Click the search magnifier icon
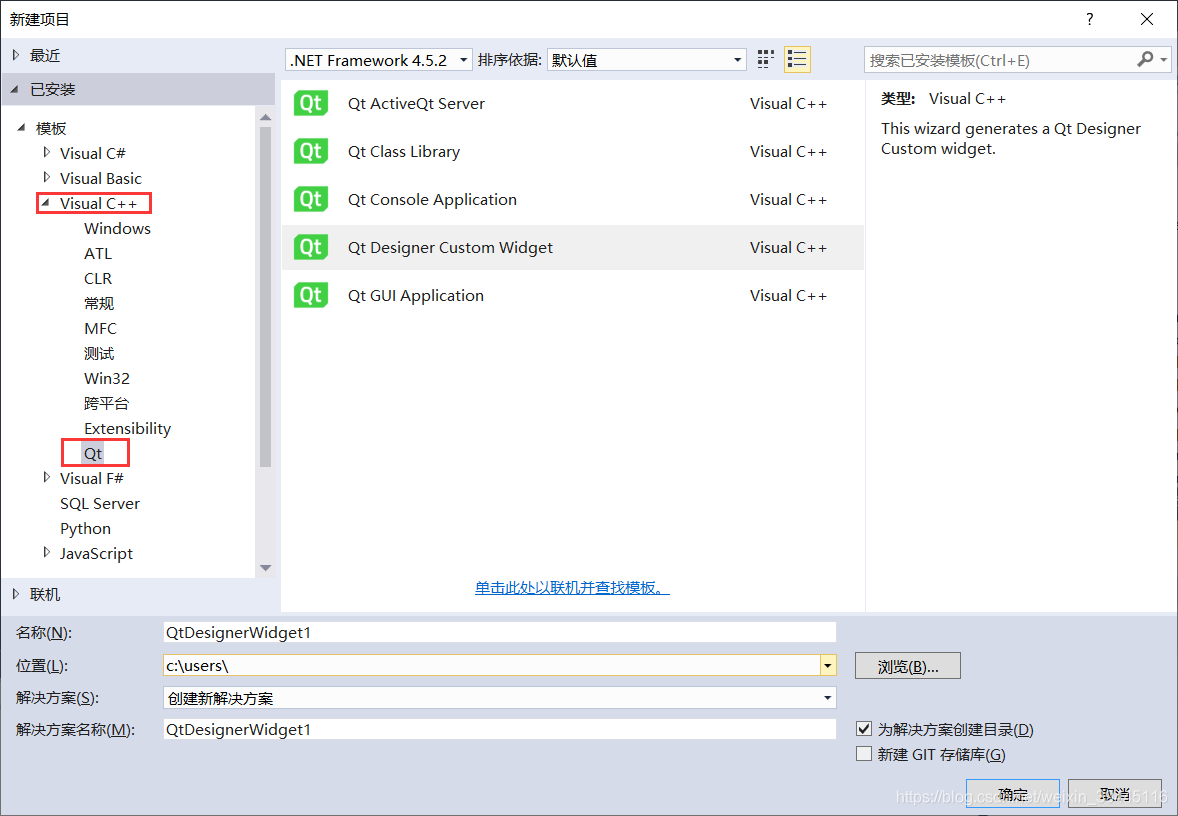The height and width of the screenshot is (816, 1178). 1145,59
